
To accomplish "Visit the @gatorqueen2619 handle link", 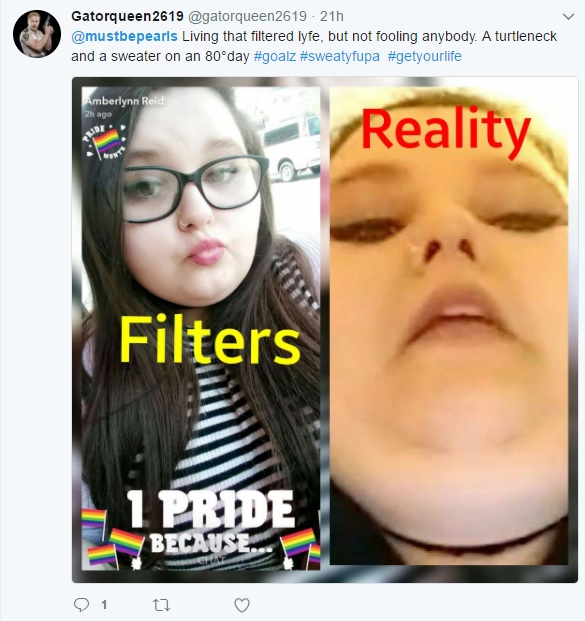I will coord(247,16).
